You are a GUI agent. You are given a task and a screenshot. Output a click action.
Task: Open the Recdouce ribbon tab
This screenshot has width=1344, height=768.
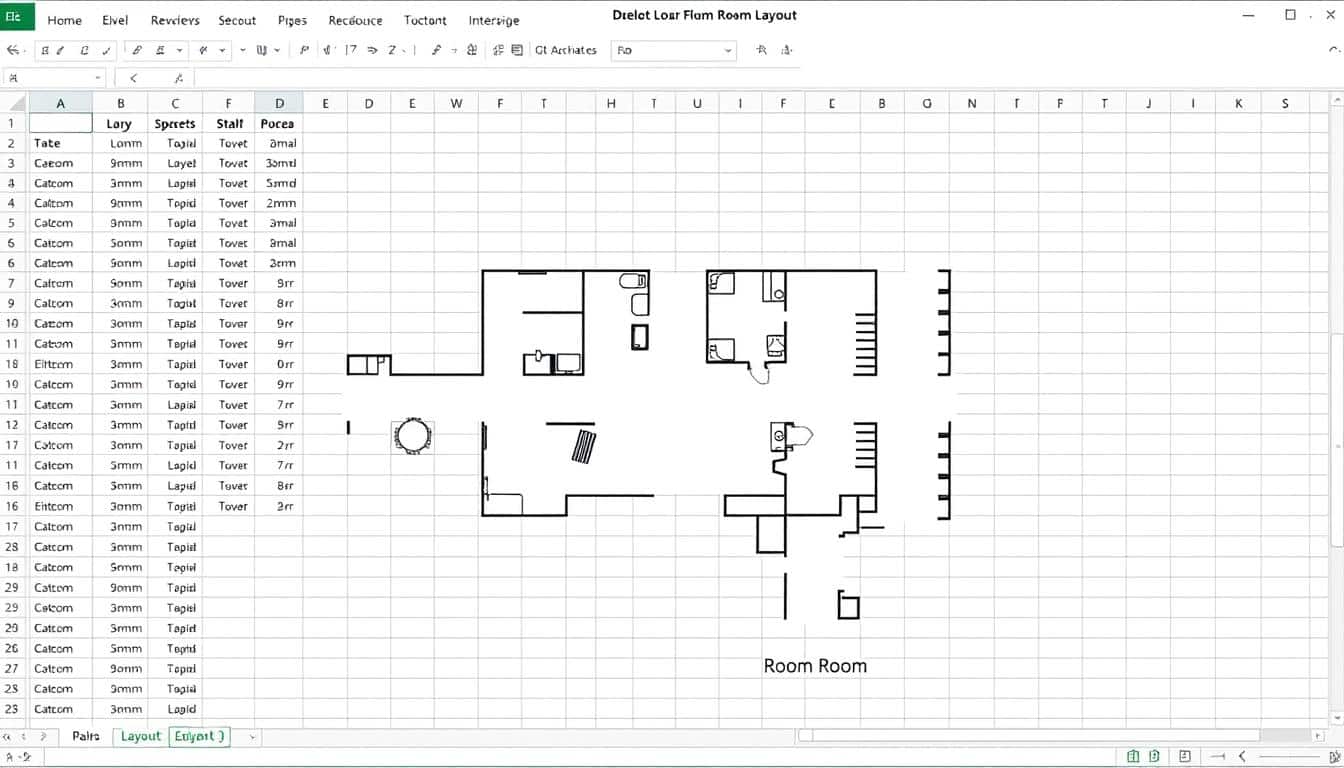point(355,20)
